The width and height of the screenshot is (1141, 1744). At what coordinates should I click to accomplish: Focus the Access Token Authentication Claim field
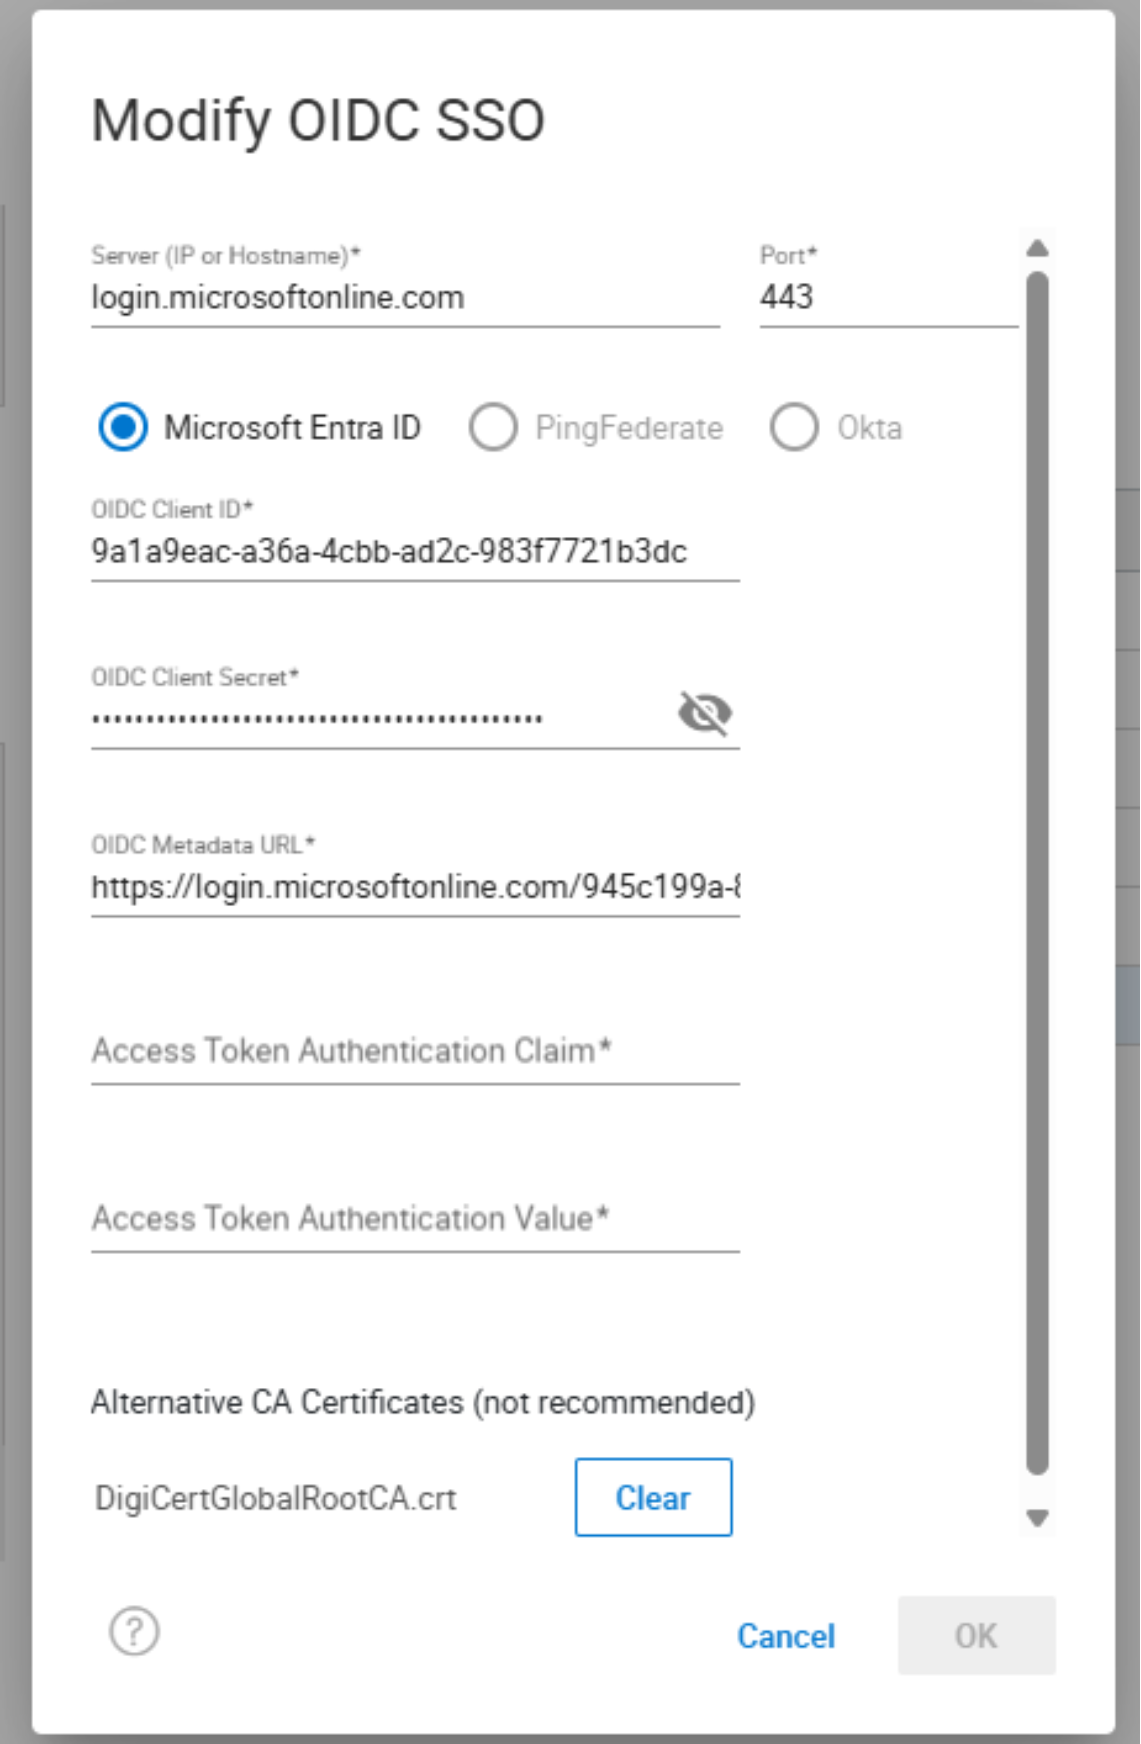click(415, 1052)
